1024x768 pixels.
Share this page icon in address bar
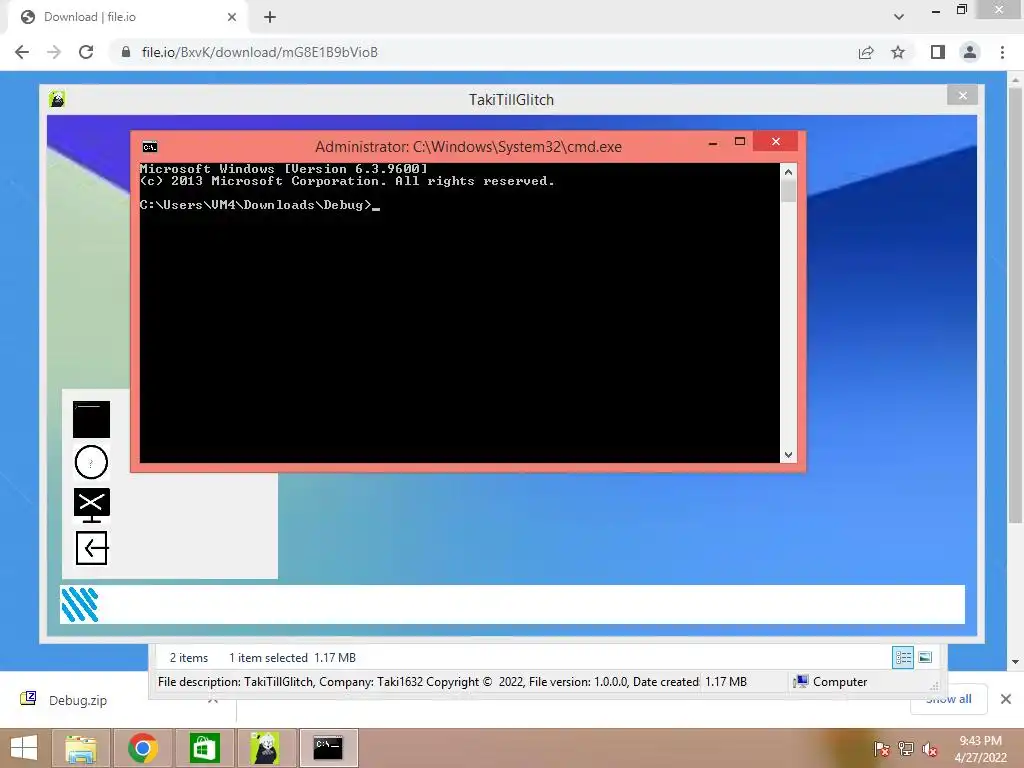[866, 52]
